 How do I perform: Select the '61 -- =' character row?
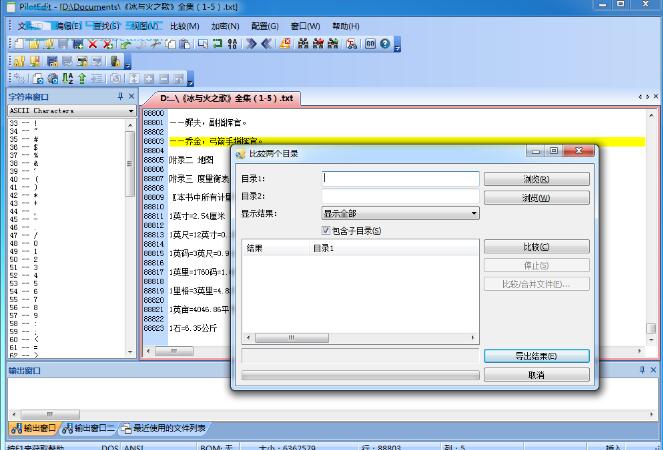coord(67,347)
